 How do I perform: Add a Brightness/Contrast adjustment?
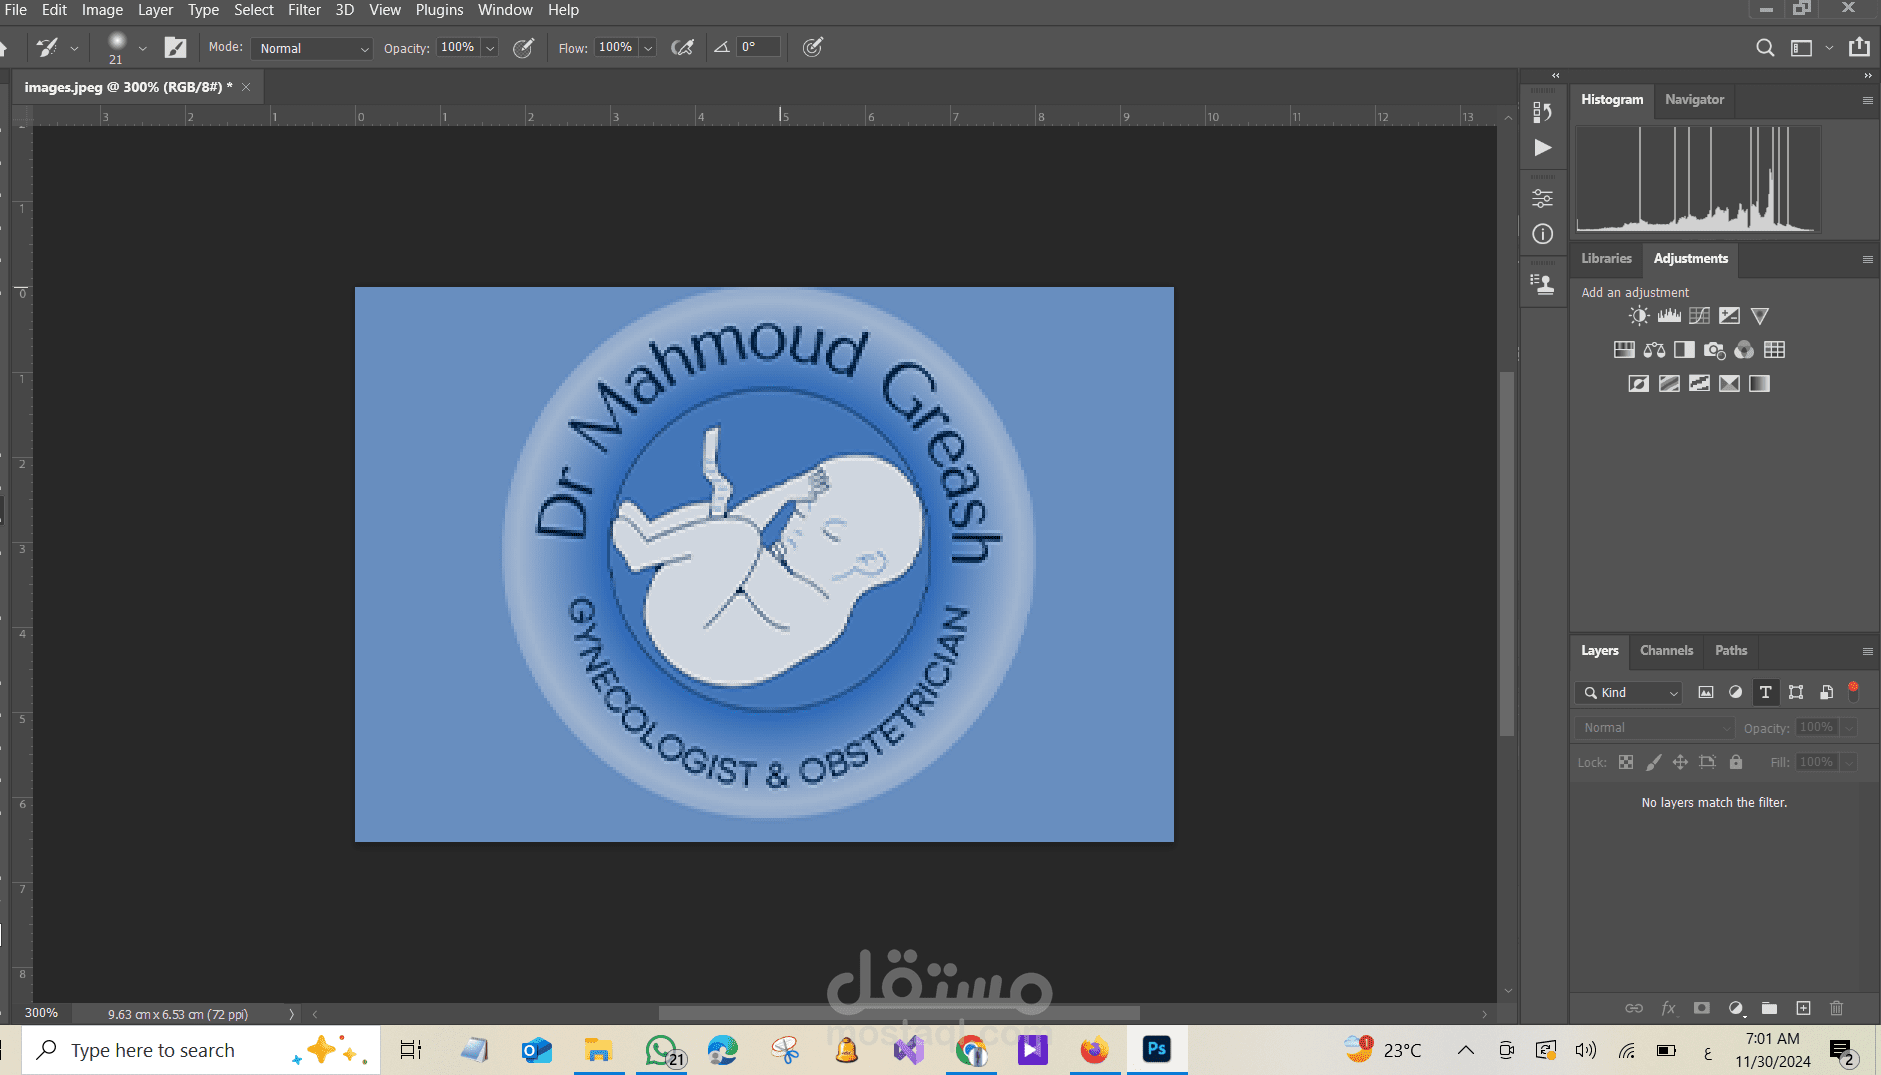(1638, 316)
